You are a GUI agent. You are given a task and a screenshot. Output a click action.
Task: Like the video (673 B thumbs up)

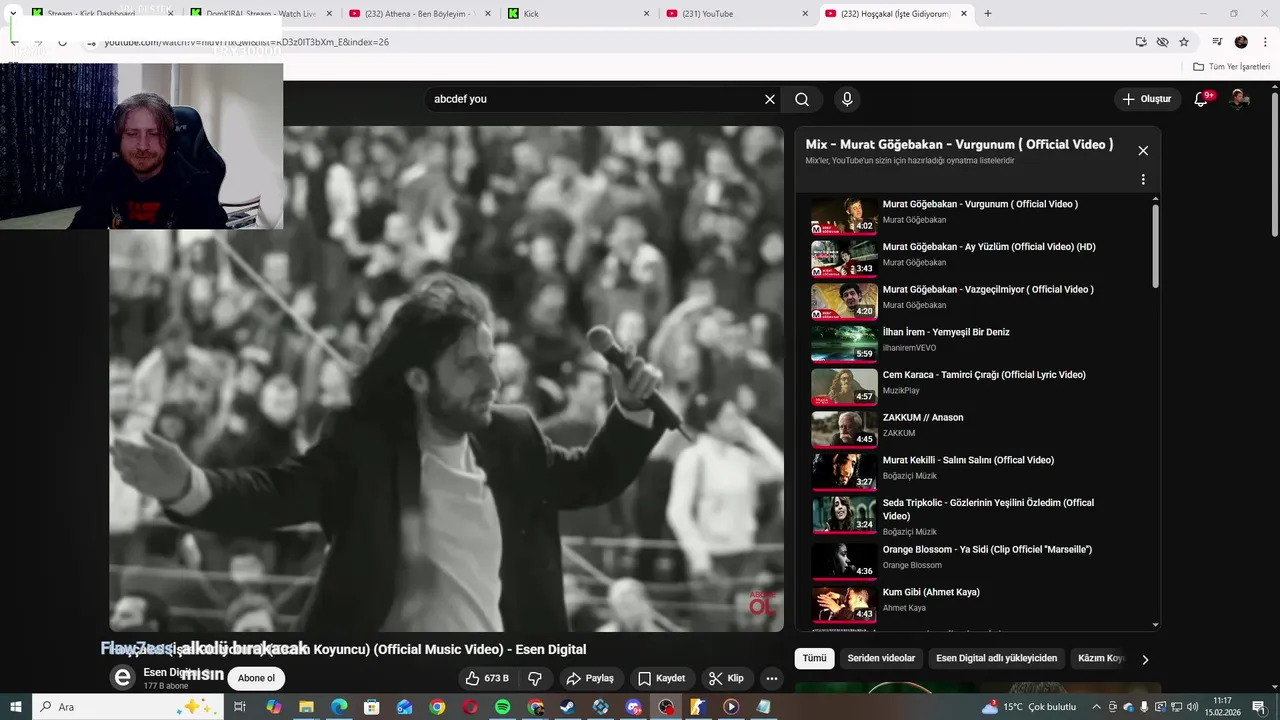coord(487,678)
